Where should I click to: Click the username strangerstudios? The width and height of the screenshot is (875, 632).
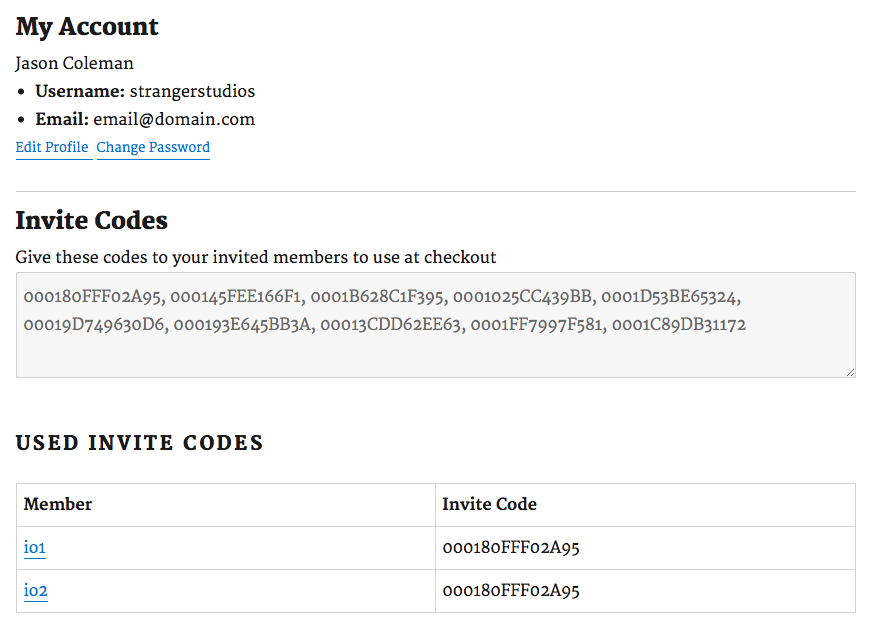tap(192, 91)
